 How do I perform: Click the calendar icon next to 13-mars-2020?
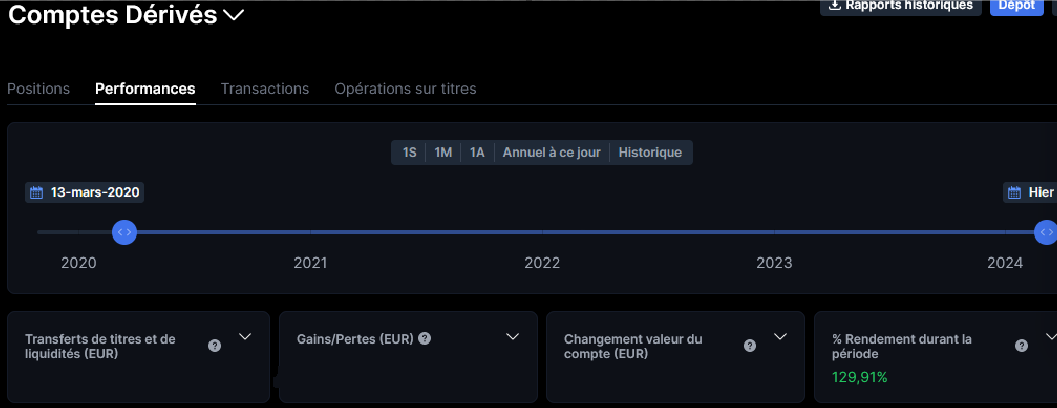coord(37,192)
